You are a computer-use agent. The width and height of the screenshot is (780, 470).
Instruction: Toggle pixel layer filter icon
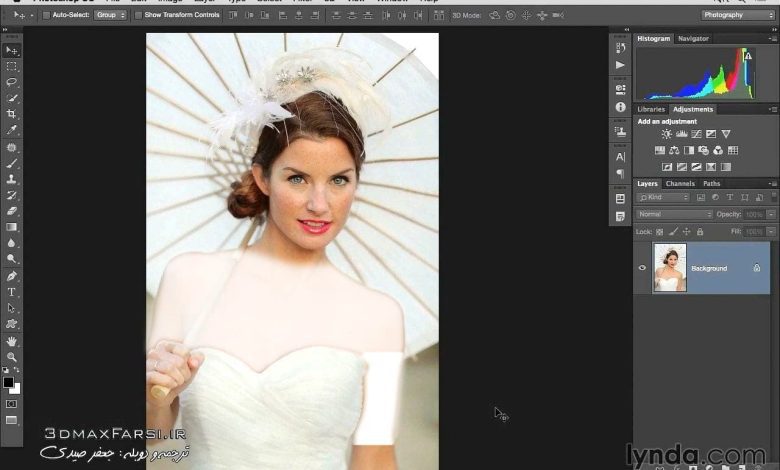tap(700, 197)
